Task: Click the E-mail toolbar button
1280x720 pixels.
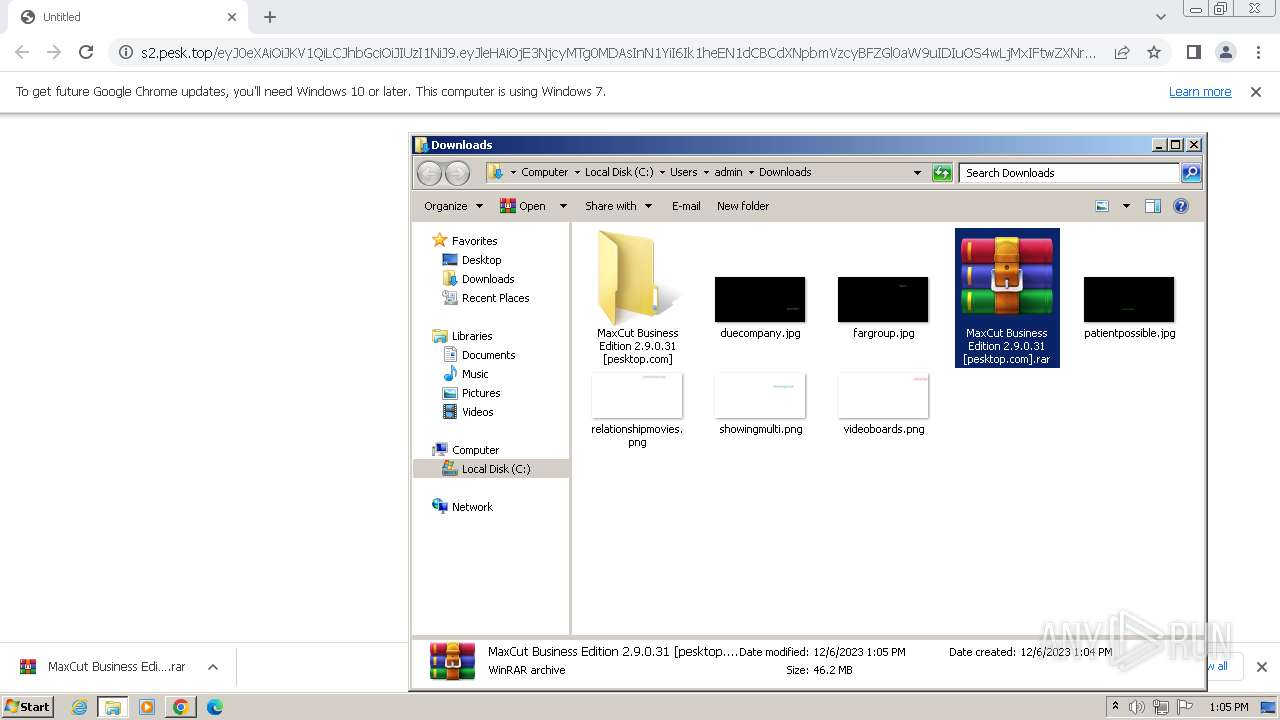Action: click(686, 206)
